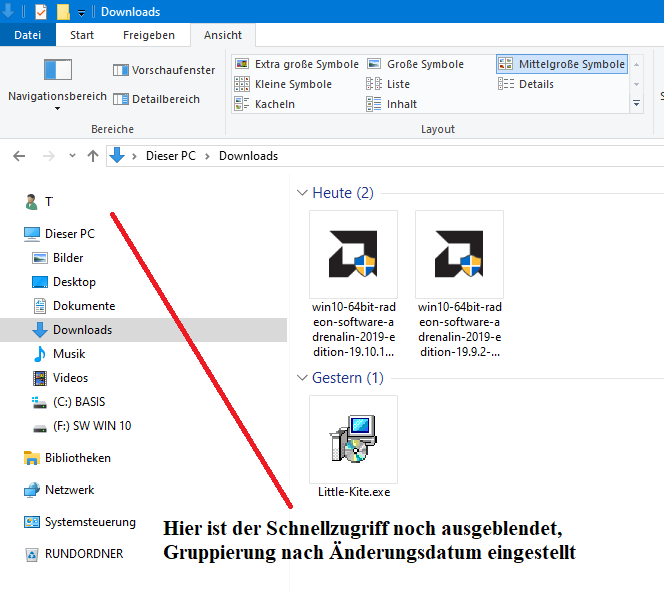Select Downloads in navigation tree
664x593 pixels.
tap(143, 330)
